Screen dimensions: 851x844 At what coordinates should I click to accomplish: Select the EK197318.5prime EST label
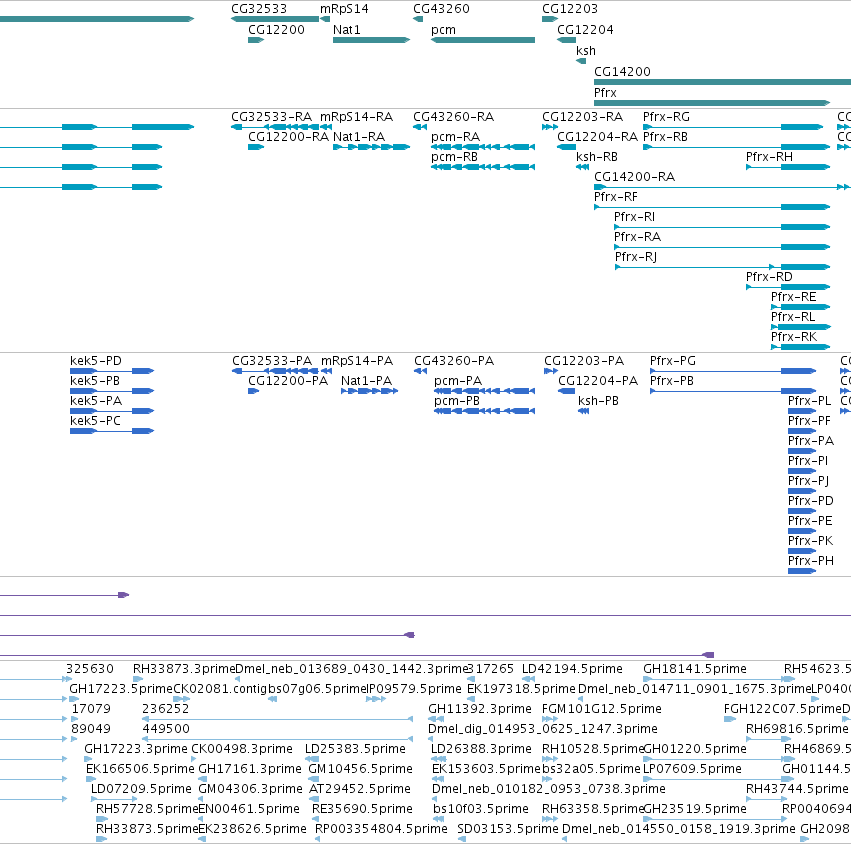pyautogui.click(x=521, y=689)
